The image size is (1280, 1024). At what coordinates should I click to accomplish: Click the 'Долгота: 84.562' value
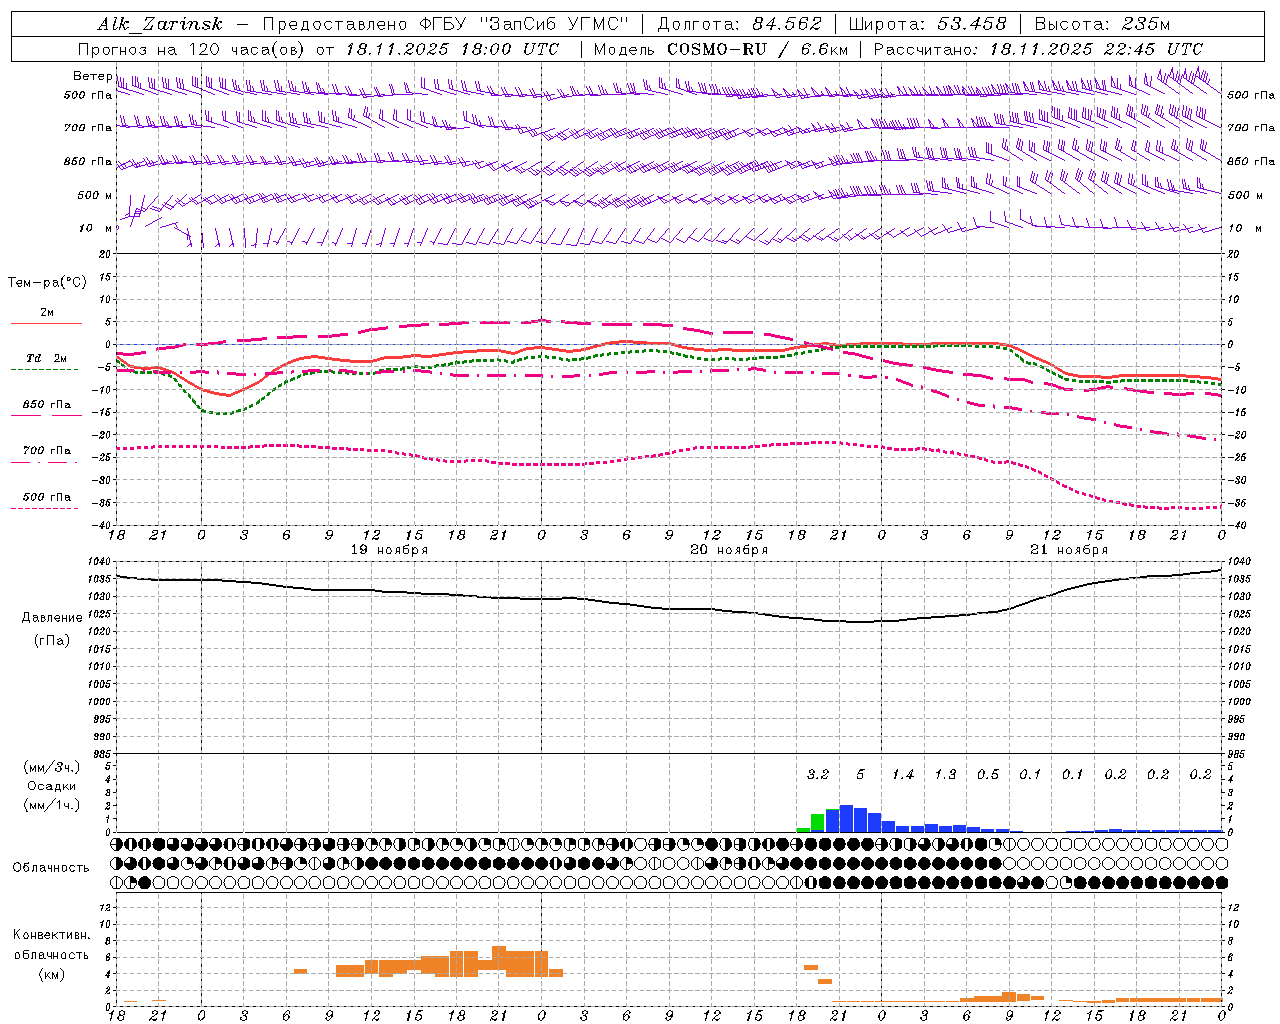(x=739, y=24)
